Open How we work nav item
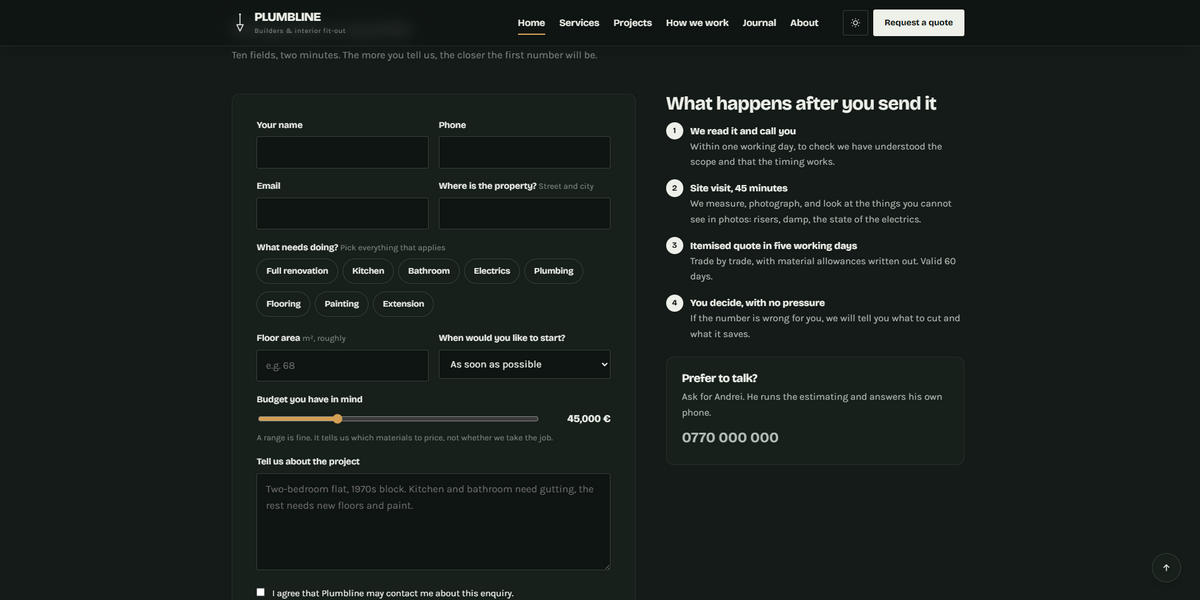 (x=697, y=23)
